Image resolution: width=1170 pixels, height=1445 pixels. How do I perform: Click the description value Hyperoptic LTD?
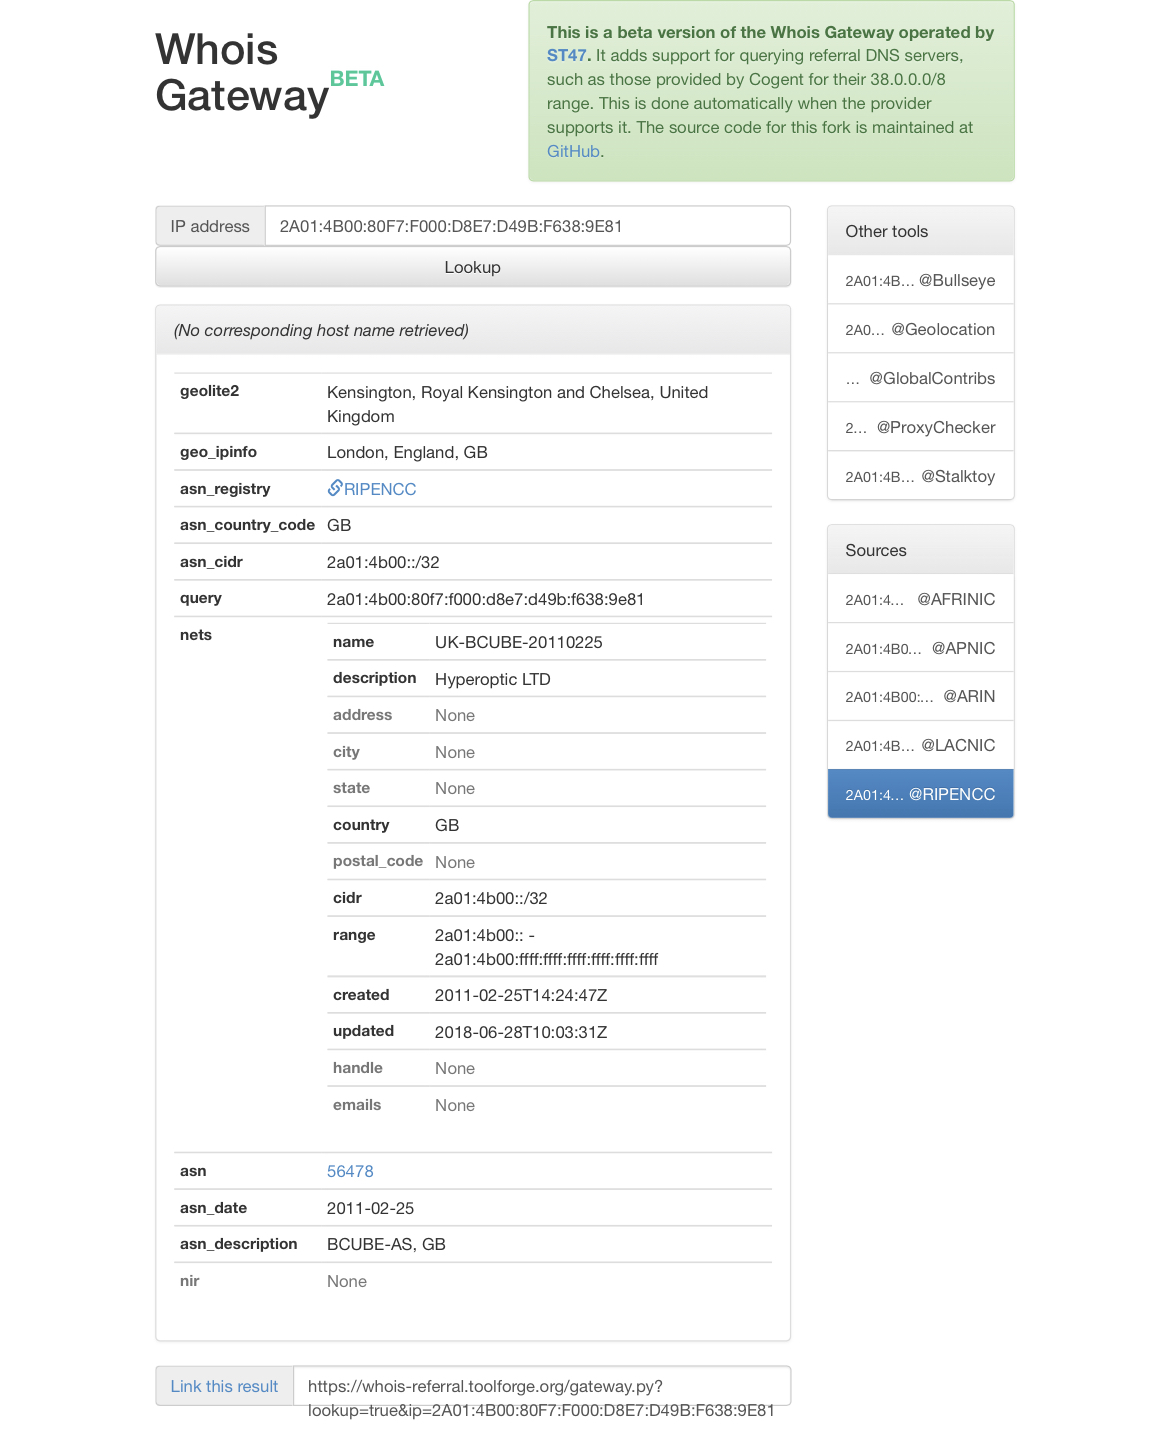point(493,679)
